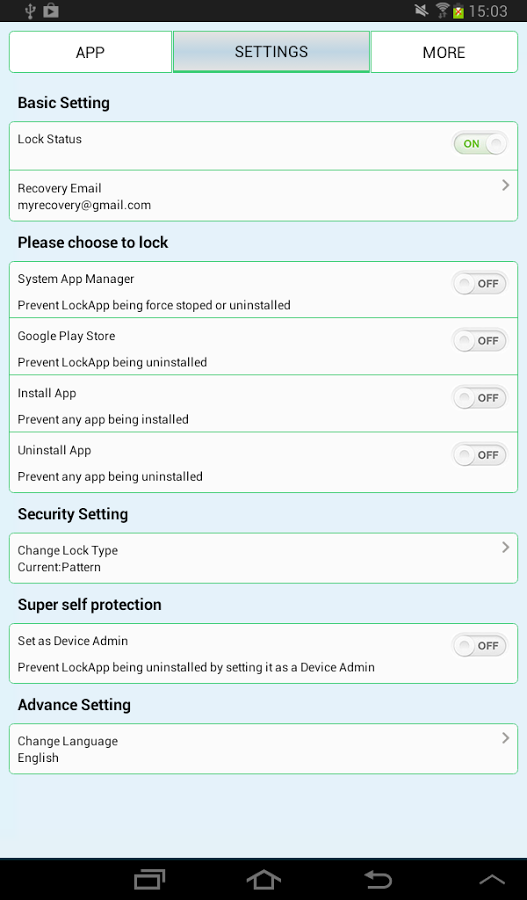Viewport: 527px width, 900px height.
Task: Enable the System App Manager lock toggle
Action: click(480, 284)
